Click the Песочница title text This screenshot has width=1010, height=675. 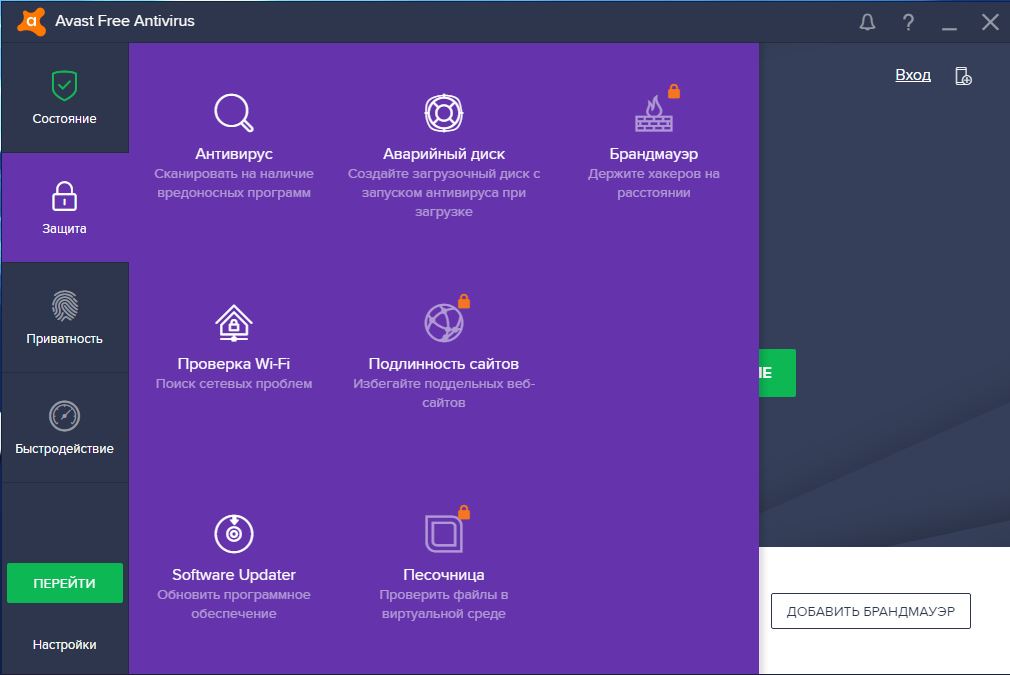443,575
